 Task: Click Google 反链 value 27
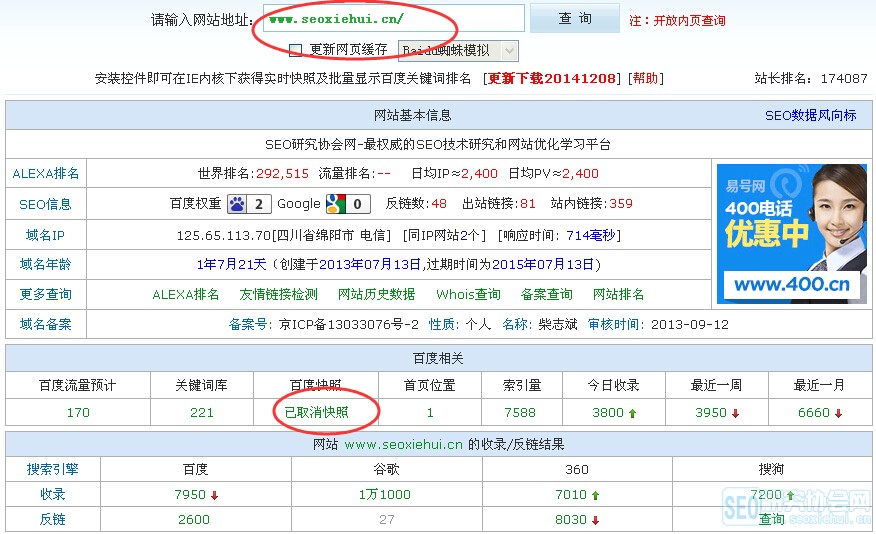(387, 520)
